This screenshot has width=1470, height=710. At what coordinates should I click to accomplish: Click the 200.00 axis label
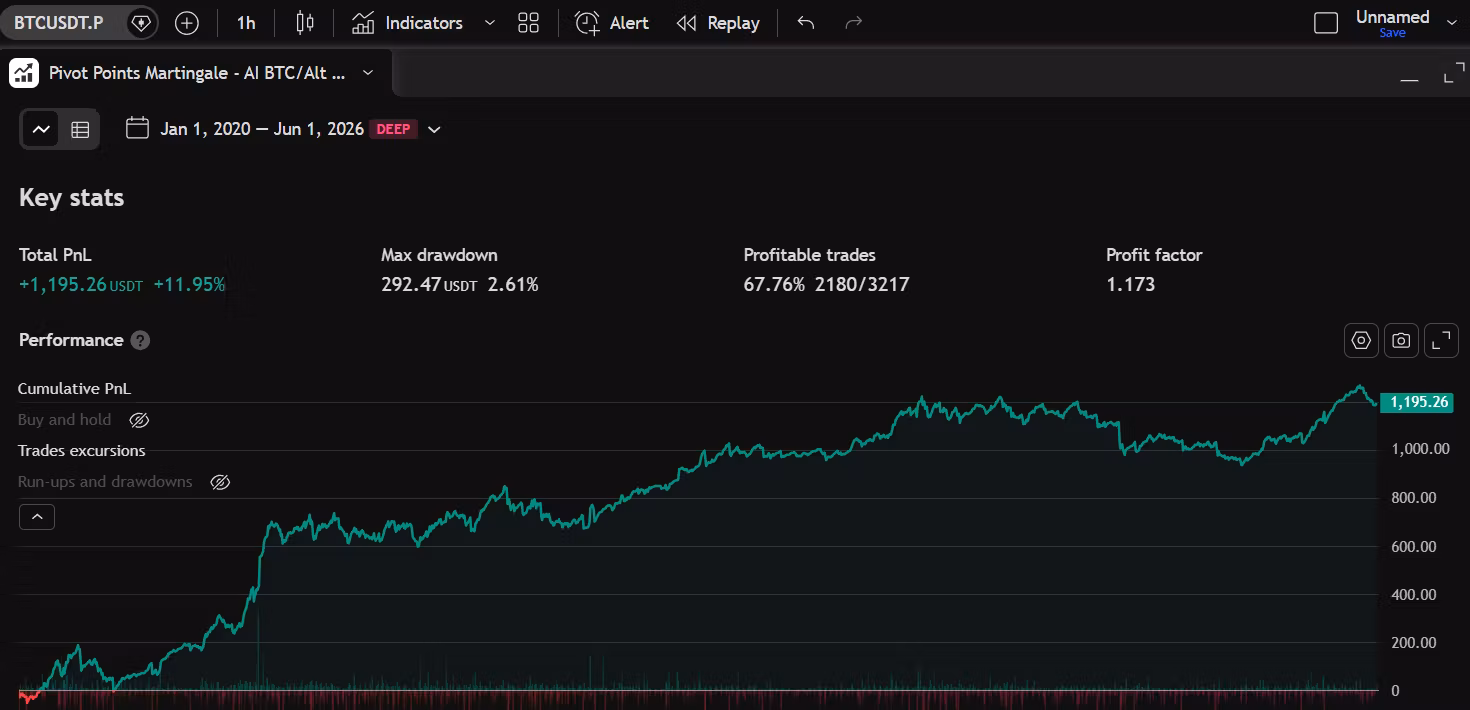pyautogui.click(x=1414, y=642)
